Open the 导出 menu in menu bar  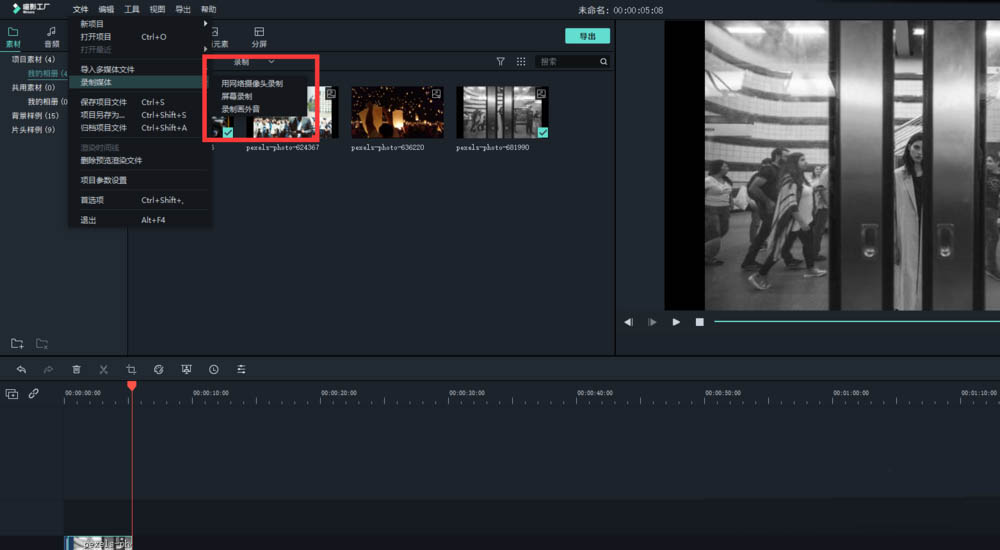(x=183, y=10)
